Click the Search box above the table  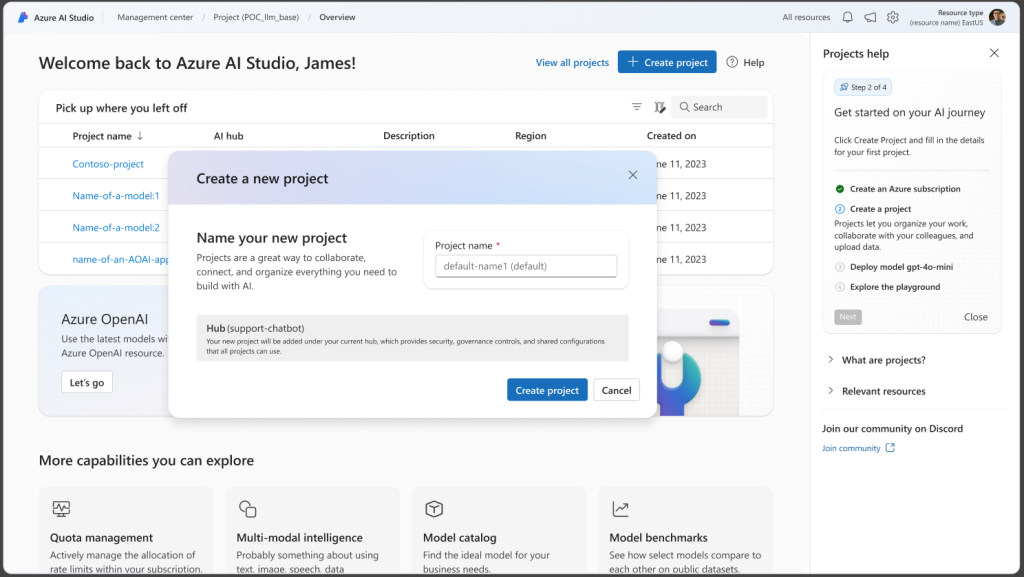[719, 107]
